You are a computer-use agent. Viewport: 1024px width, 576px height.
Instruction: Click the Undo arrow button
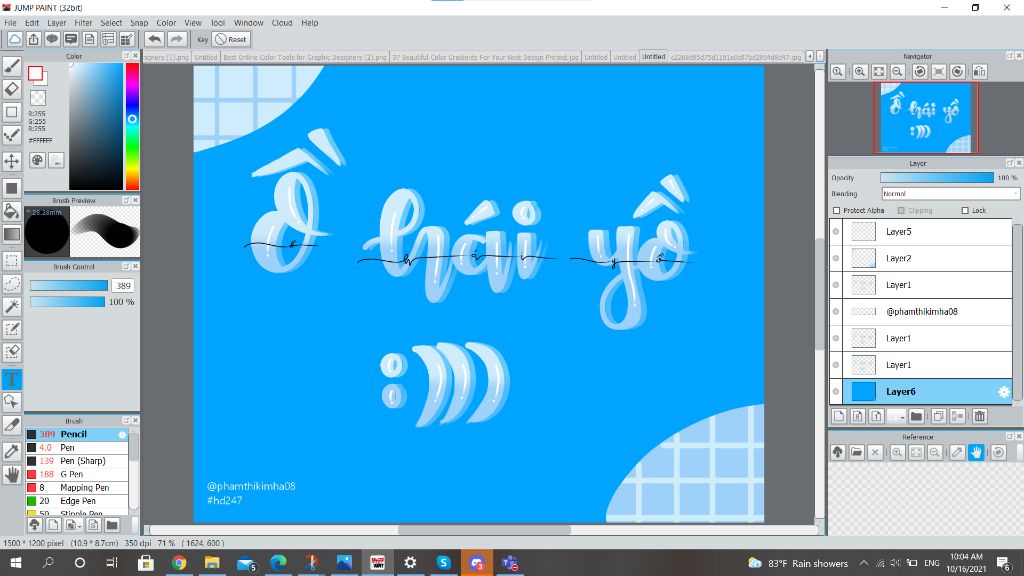[x=154, y=39]
